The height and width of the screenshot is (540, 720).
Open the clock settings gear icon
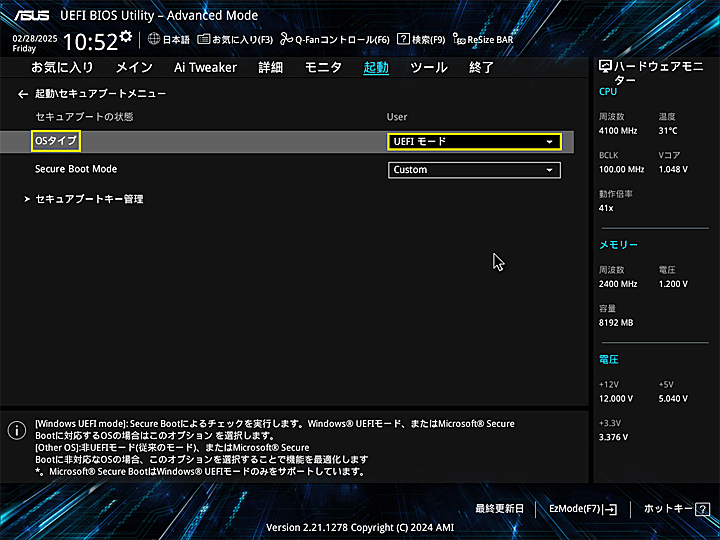125,36
